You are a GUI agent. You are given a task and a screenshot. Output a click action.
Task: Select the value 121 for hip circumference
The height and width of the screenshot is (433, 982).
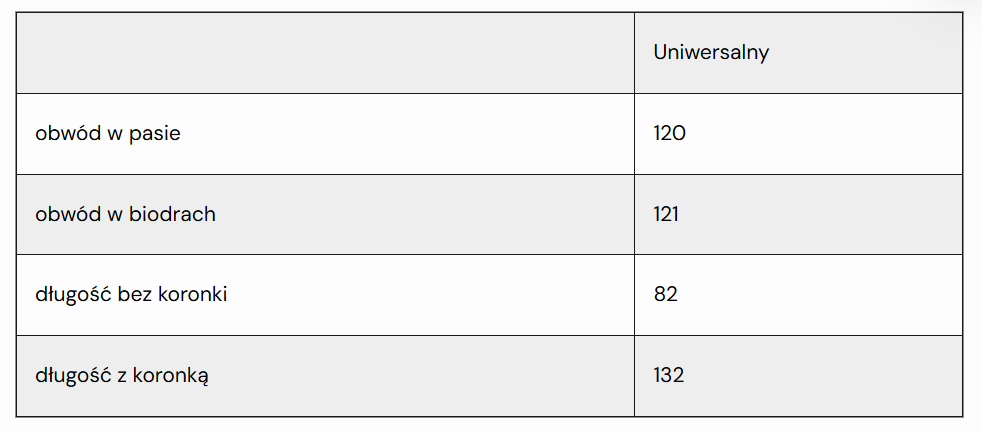click(666, 214)
